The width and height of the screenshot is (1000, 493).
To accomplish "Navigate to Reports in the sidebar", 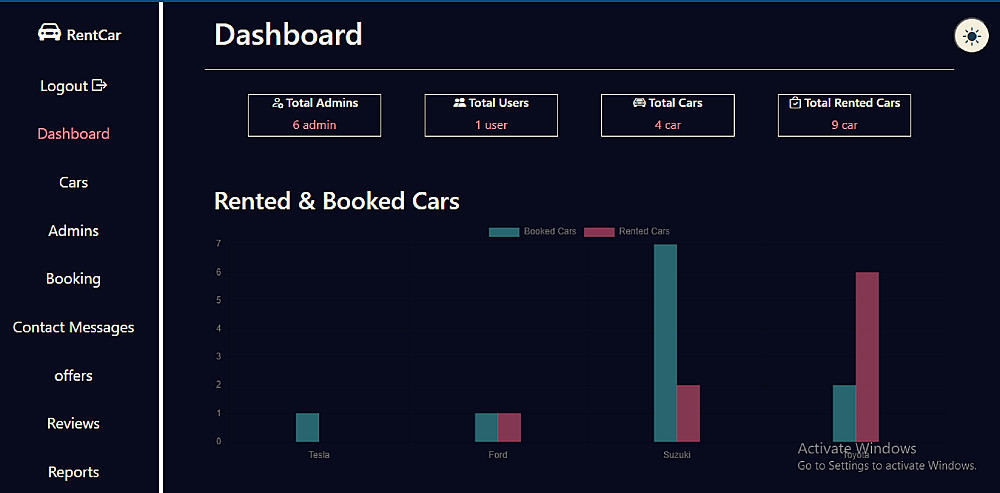I will pyautogui.click(x=74, y=472).
